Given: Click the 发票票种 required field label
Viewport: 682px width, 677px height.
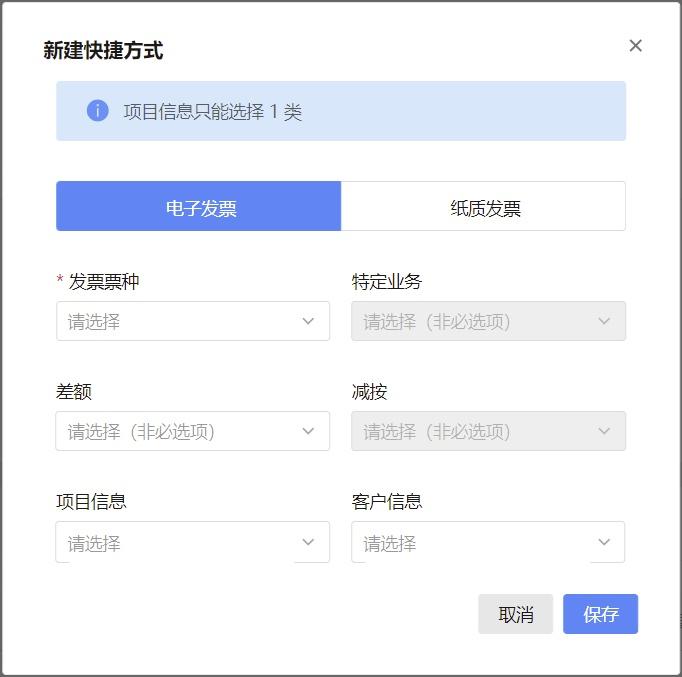Looking at the screenshot, I should (x=104, y=282).
